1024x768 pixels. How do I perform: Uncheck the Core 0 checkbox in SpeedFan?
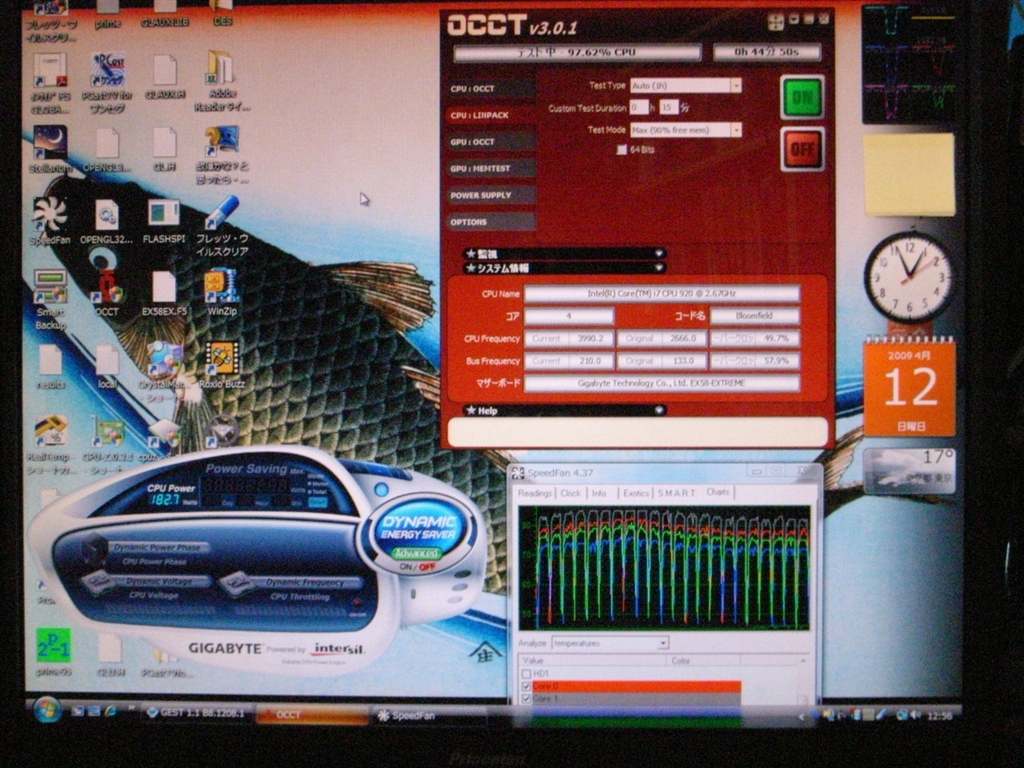click(526, 687)
